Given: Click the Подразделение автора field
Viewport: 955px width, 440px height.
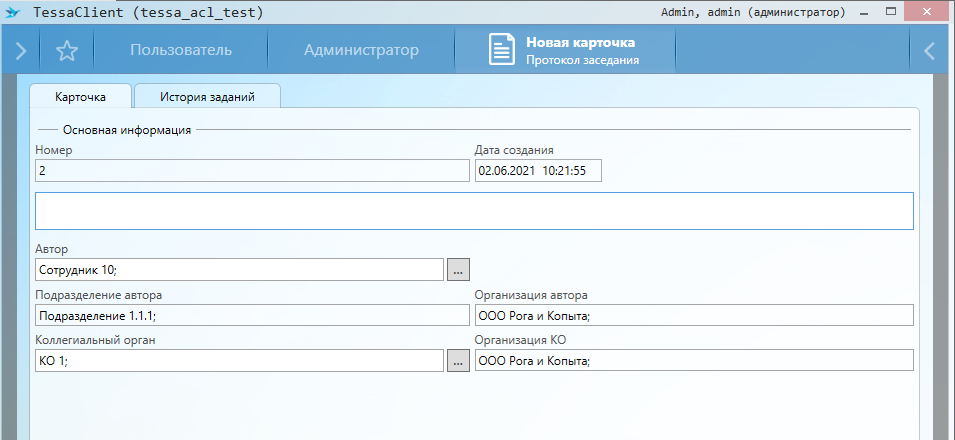Looking at the screenshot, I should point(251,316).
